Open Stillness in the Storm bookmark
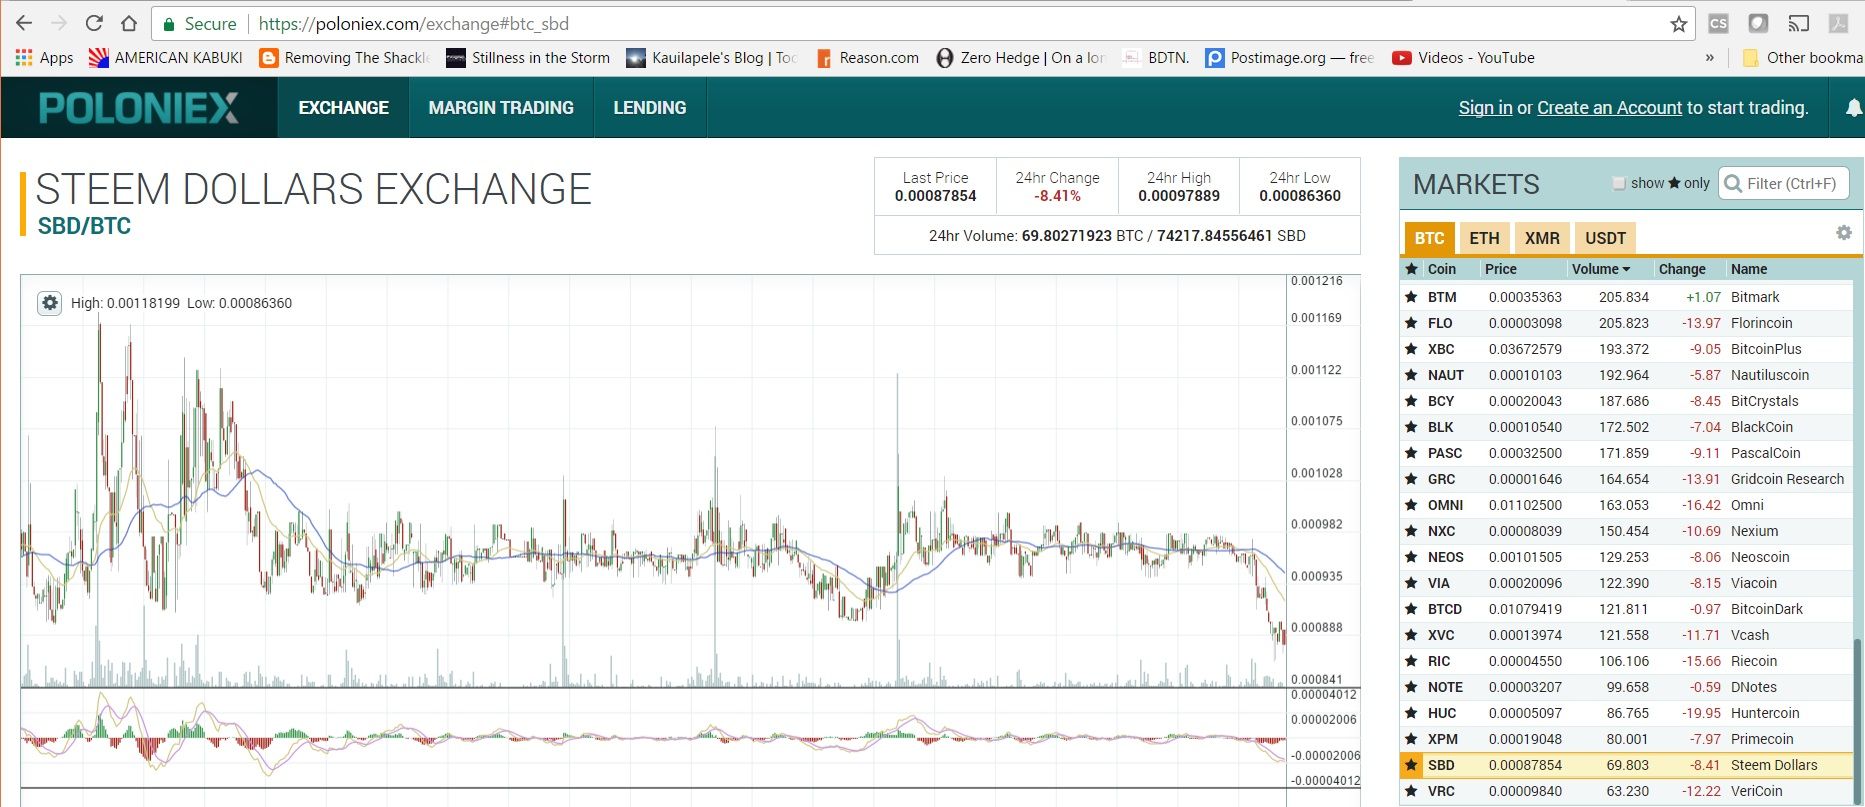1865x807 pixels. 528,58
